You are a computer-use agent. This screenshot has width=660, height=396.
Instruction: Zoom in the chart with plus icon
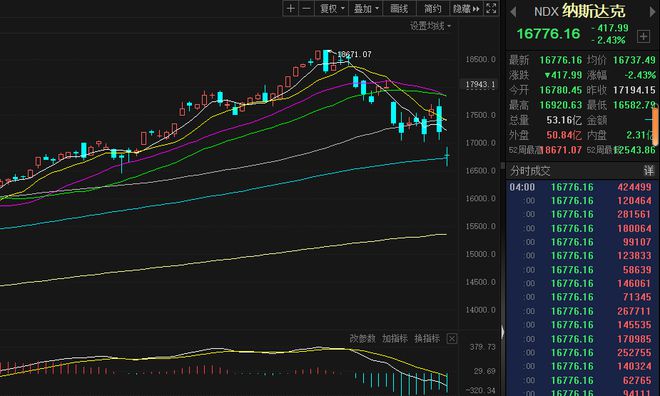(290, 8)
